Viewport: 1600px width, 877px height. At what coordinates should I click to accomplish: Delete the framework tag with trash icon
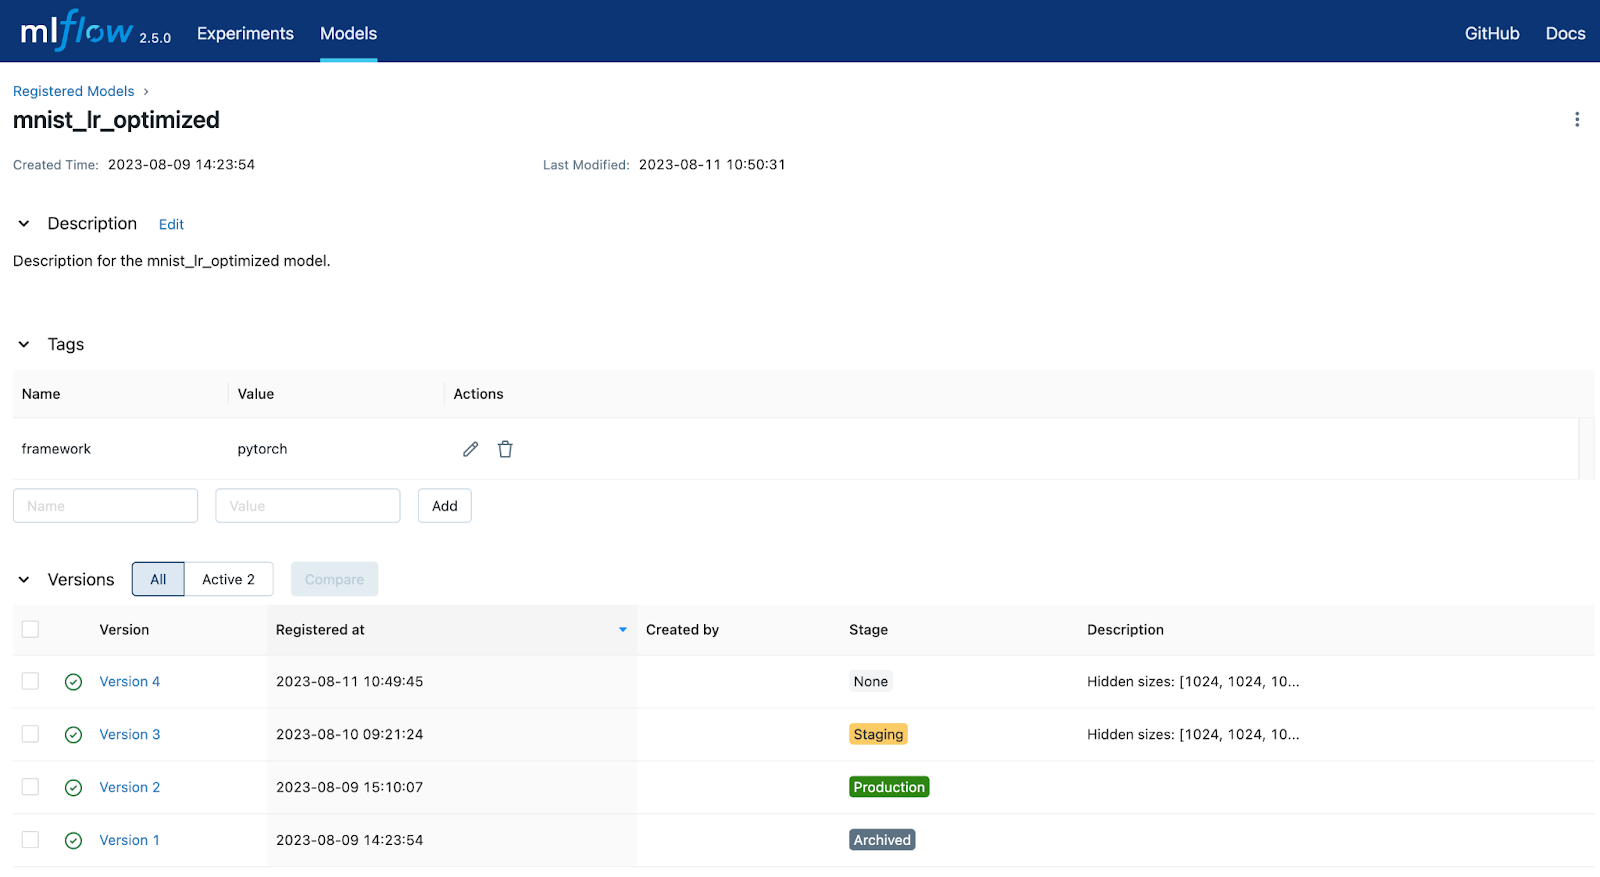505,449
